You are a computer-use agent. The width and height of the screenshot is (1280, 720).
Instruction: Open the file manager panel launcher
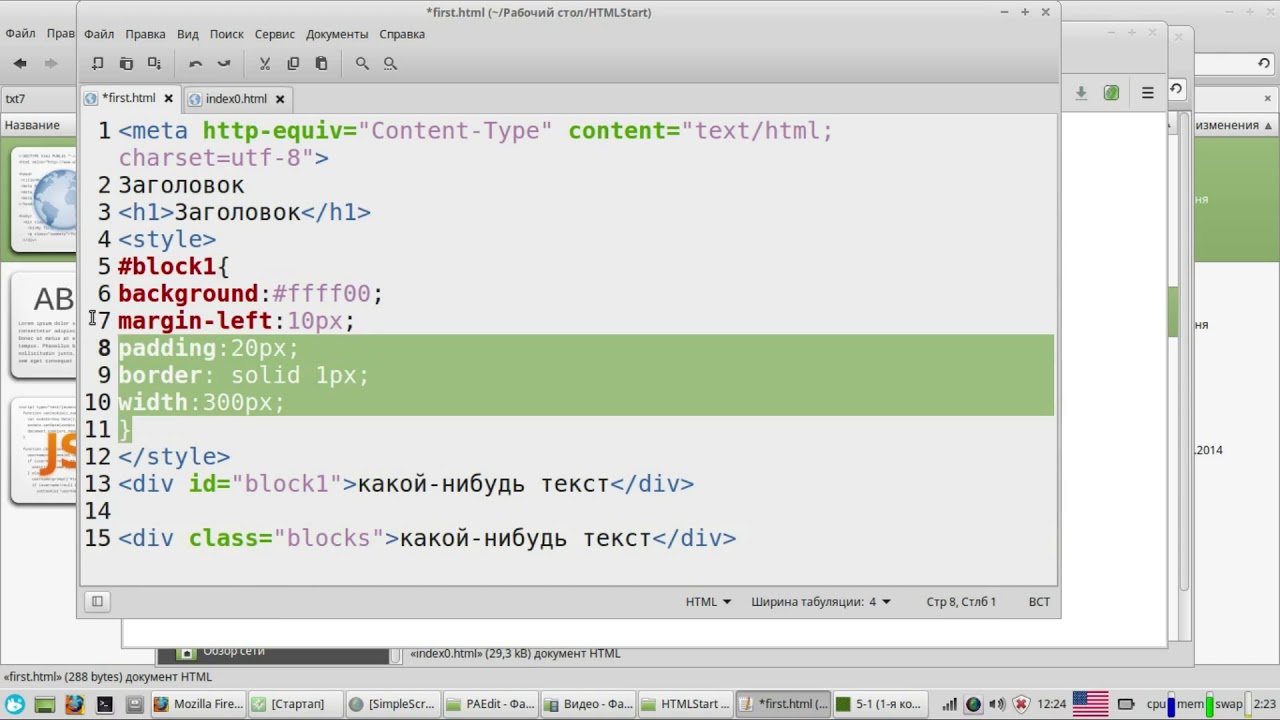(x=135, y=704)
